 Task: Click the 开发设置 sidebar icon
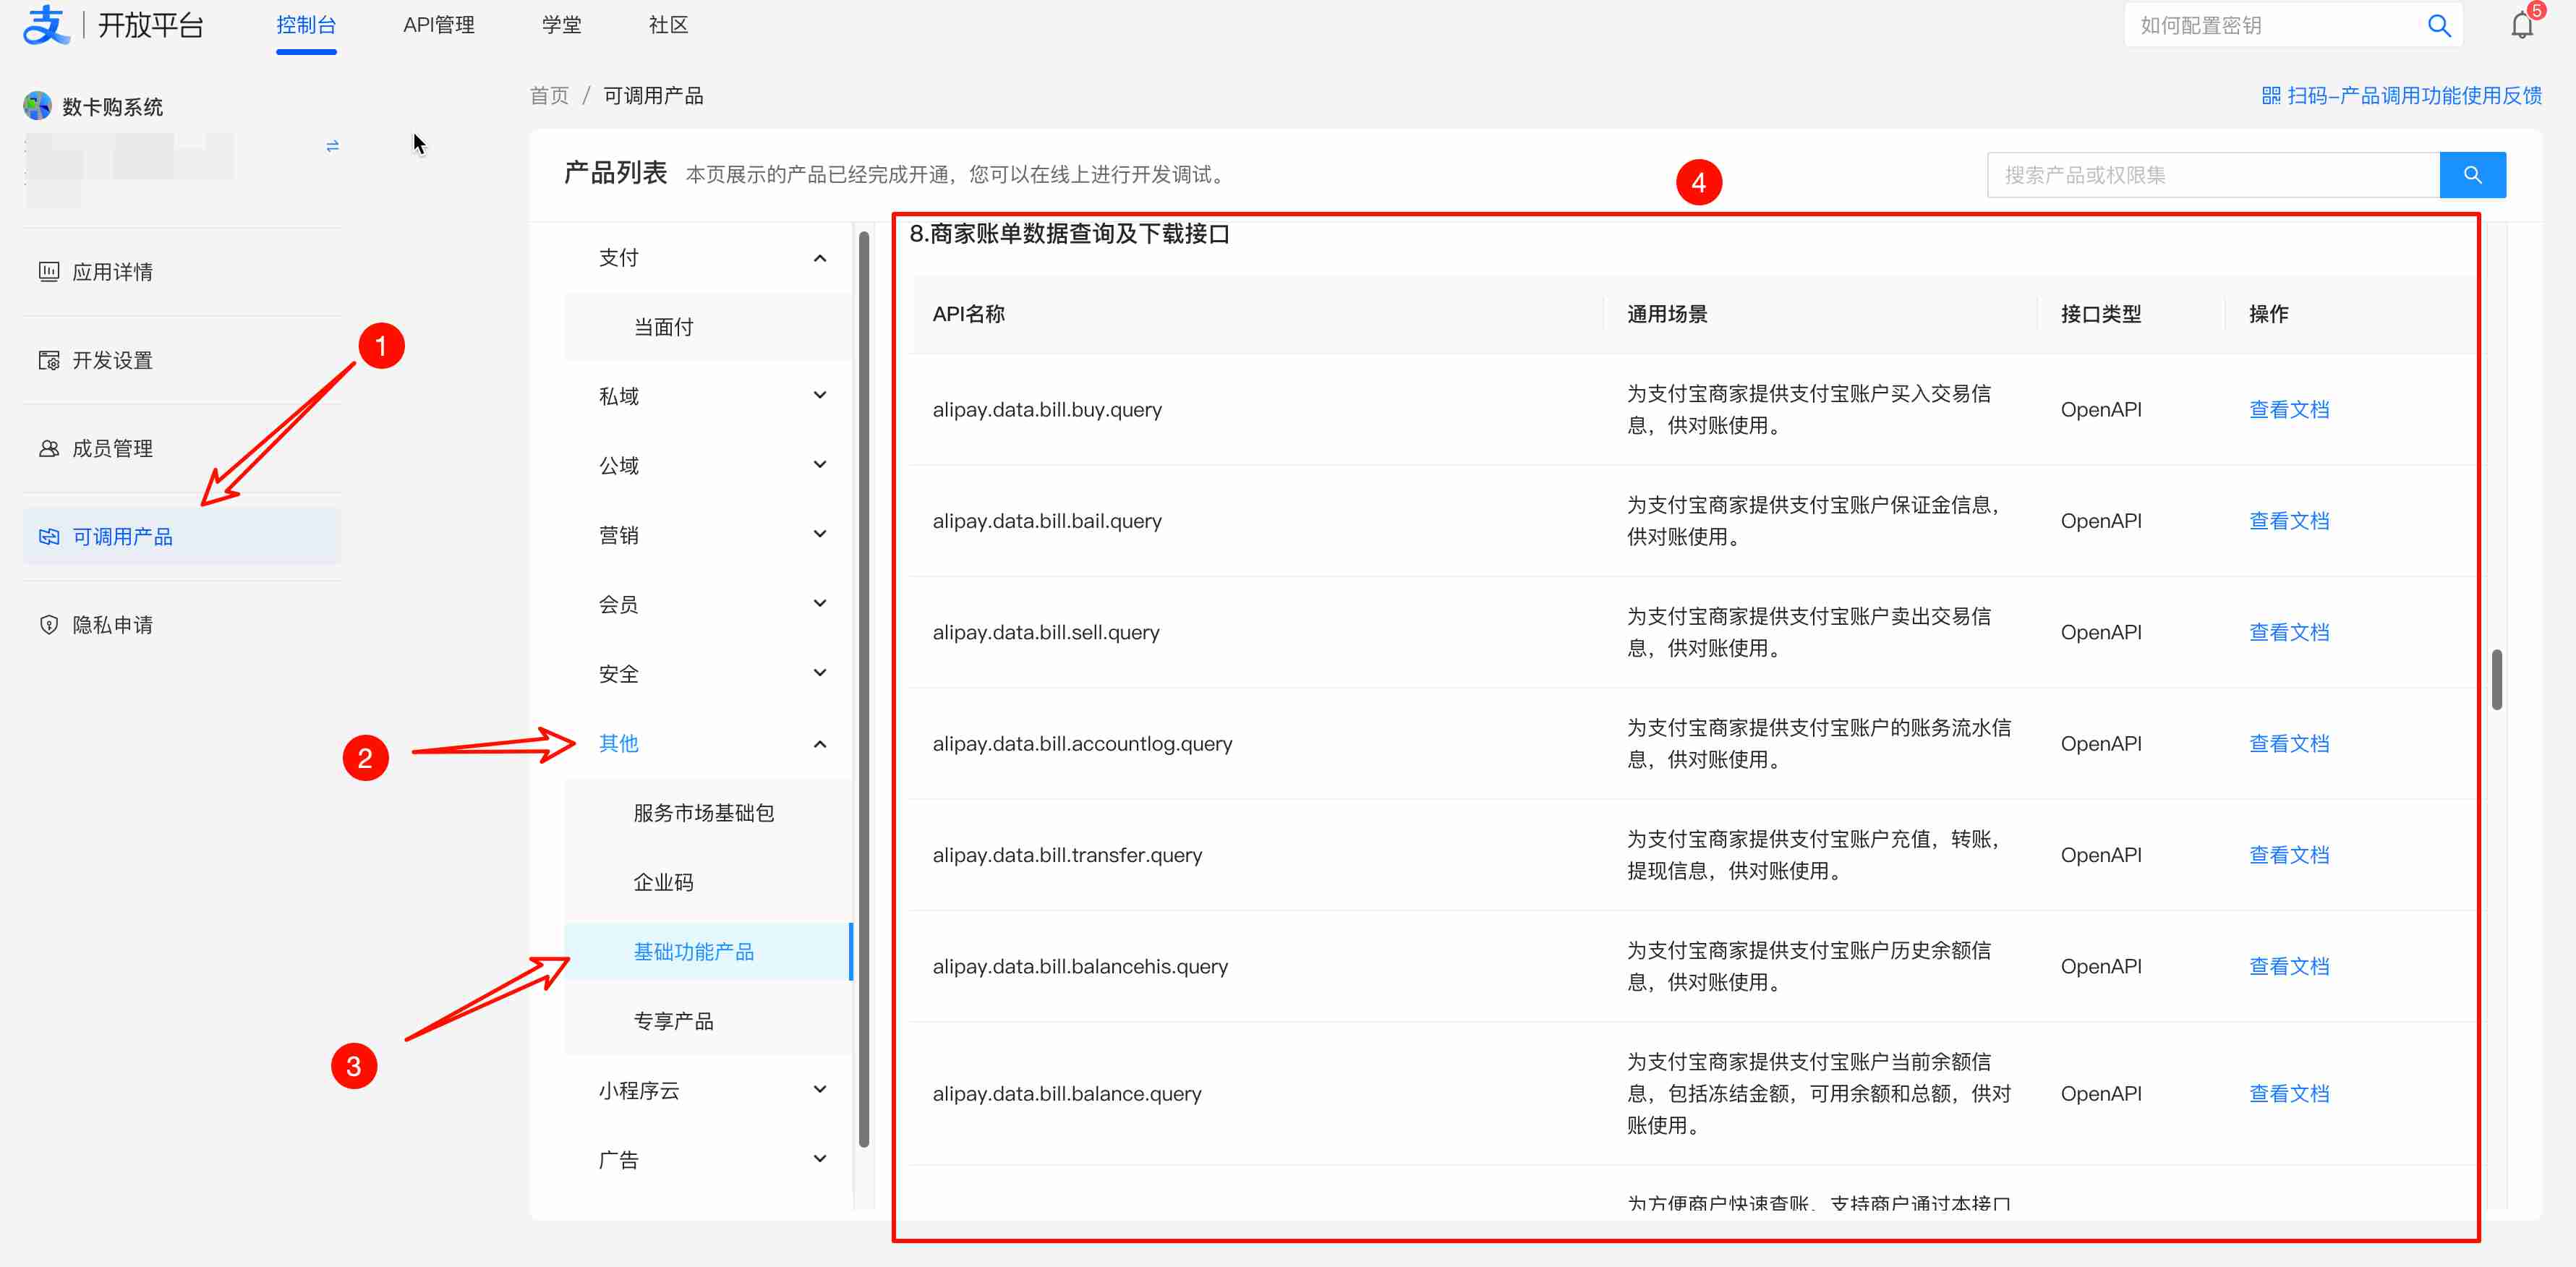coord(48,360)
